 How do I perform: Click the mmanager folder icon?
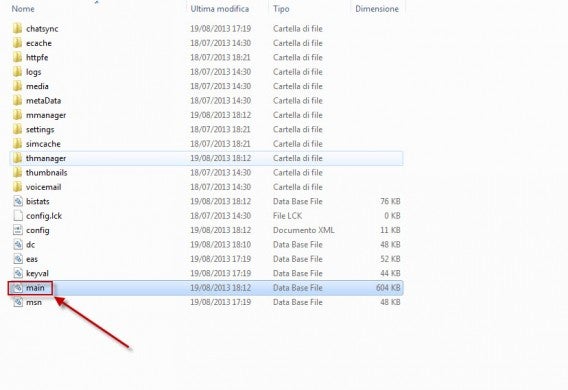point(17,115)
